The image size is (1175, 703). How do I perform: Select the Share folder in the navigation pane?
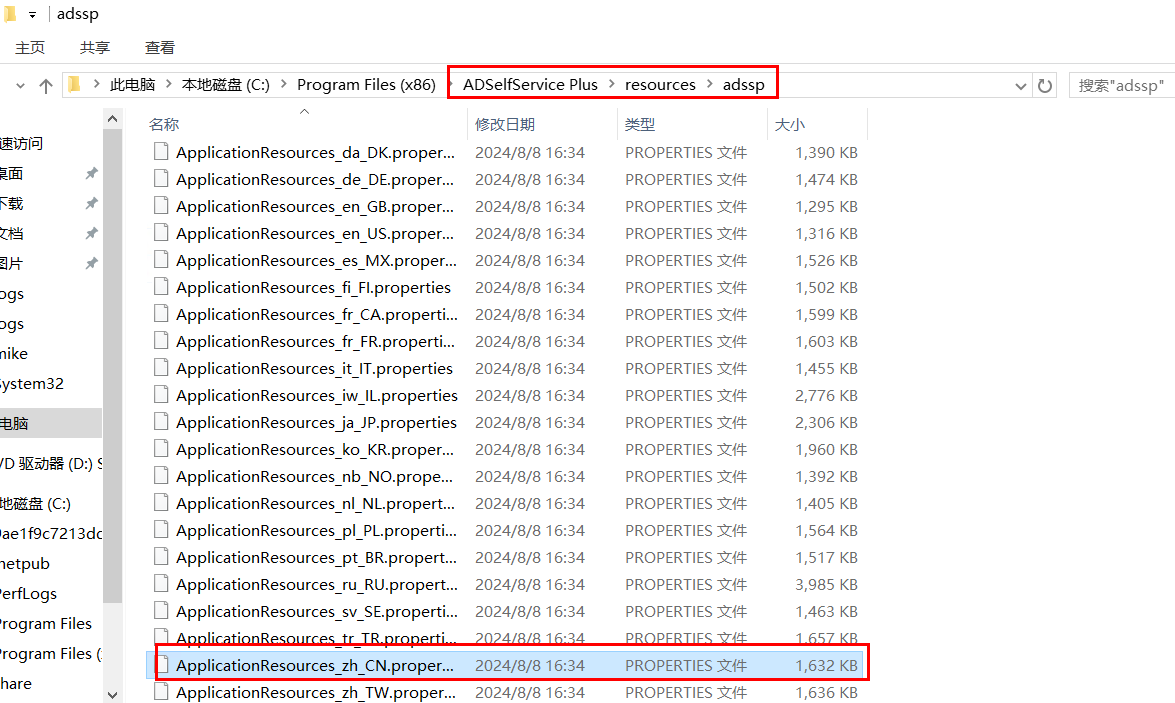coord(16,684)
